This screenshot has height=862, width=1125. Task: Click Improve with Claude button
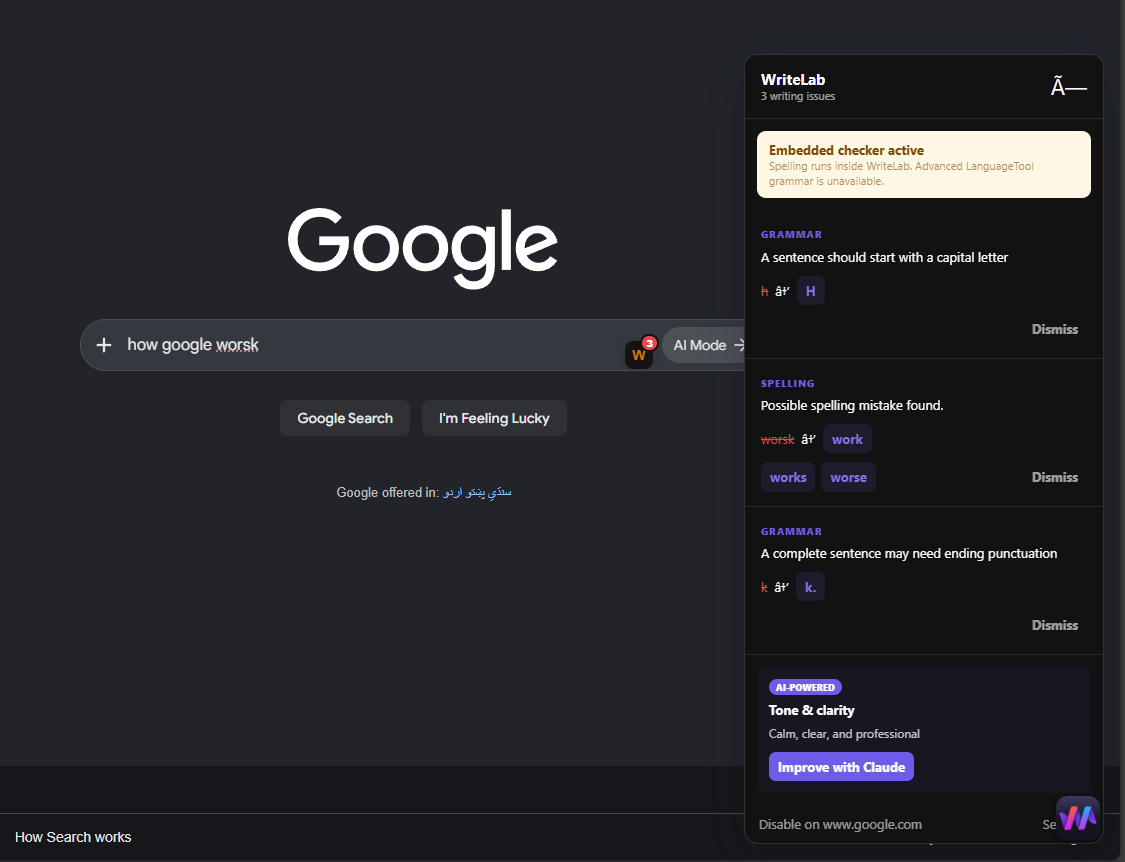click(842, 767)
